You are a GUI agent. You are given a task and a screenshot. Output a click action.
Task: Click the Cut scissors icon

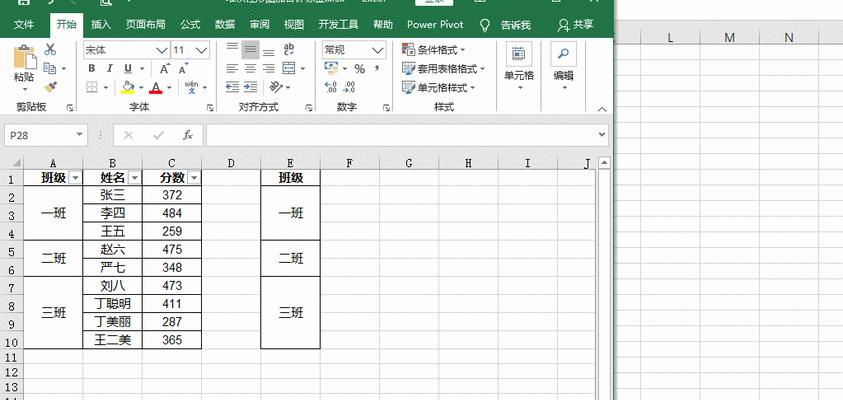pyautogui.click(x=50, y=49)
